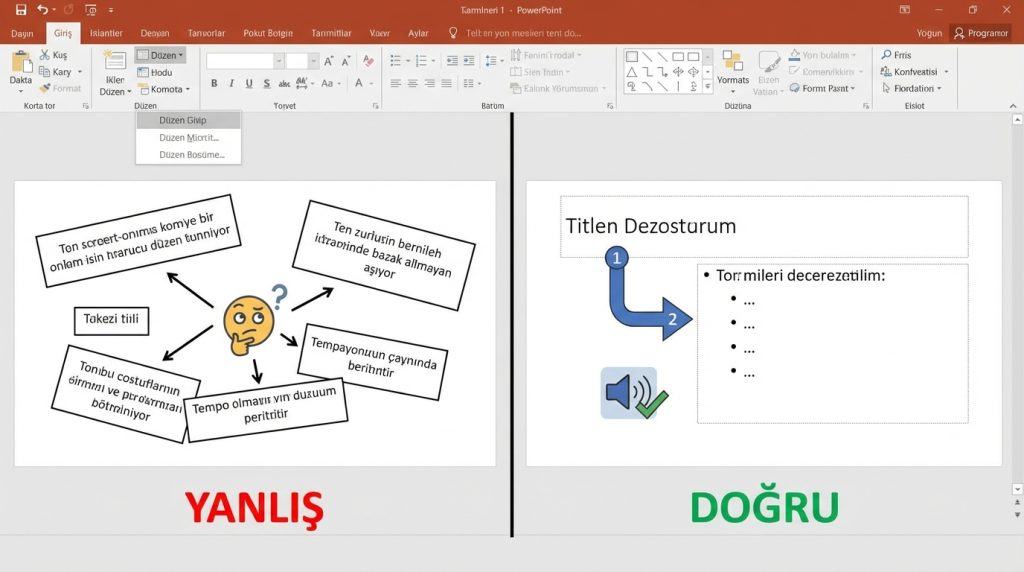Click the Start From Beginning slideshow icon
Screen dimensions: 1024x572
click(x=91, y=10)
